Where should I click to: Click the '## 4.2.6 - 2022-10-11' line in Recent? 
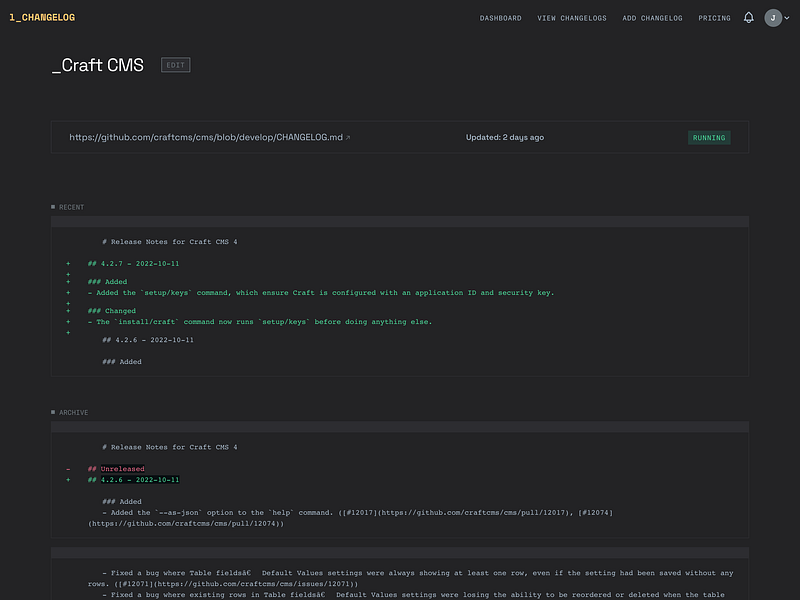click(x=148, y=340)
